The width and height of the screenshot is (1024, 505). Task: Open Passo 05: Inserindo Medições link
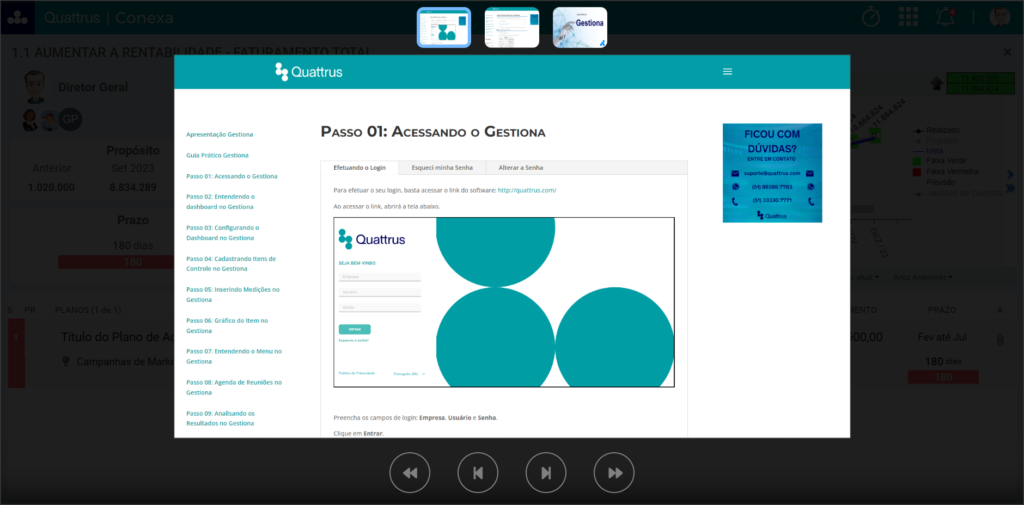pyautogui.click(x=232, y=294)
